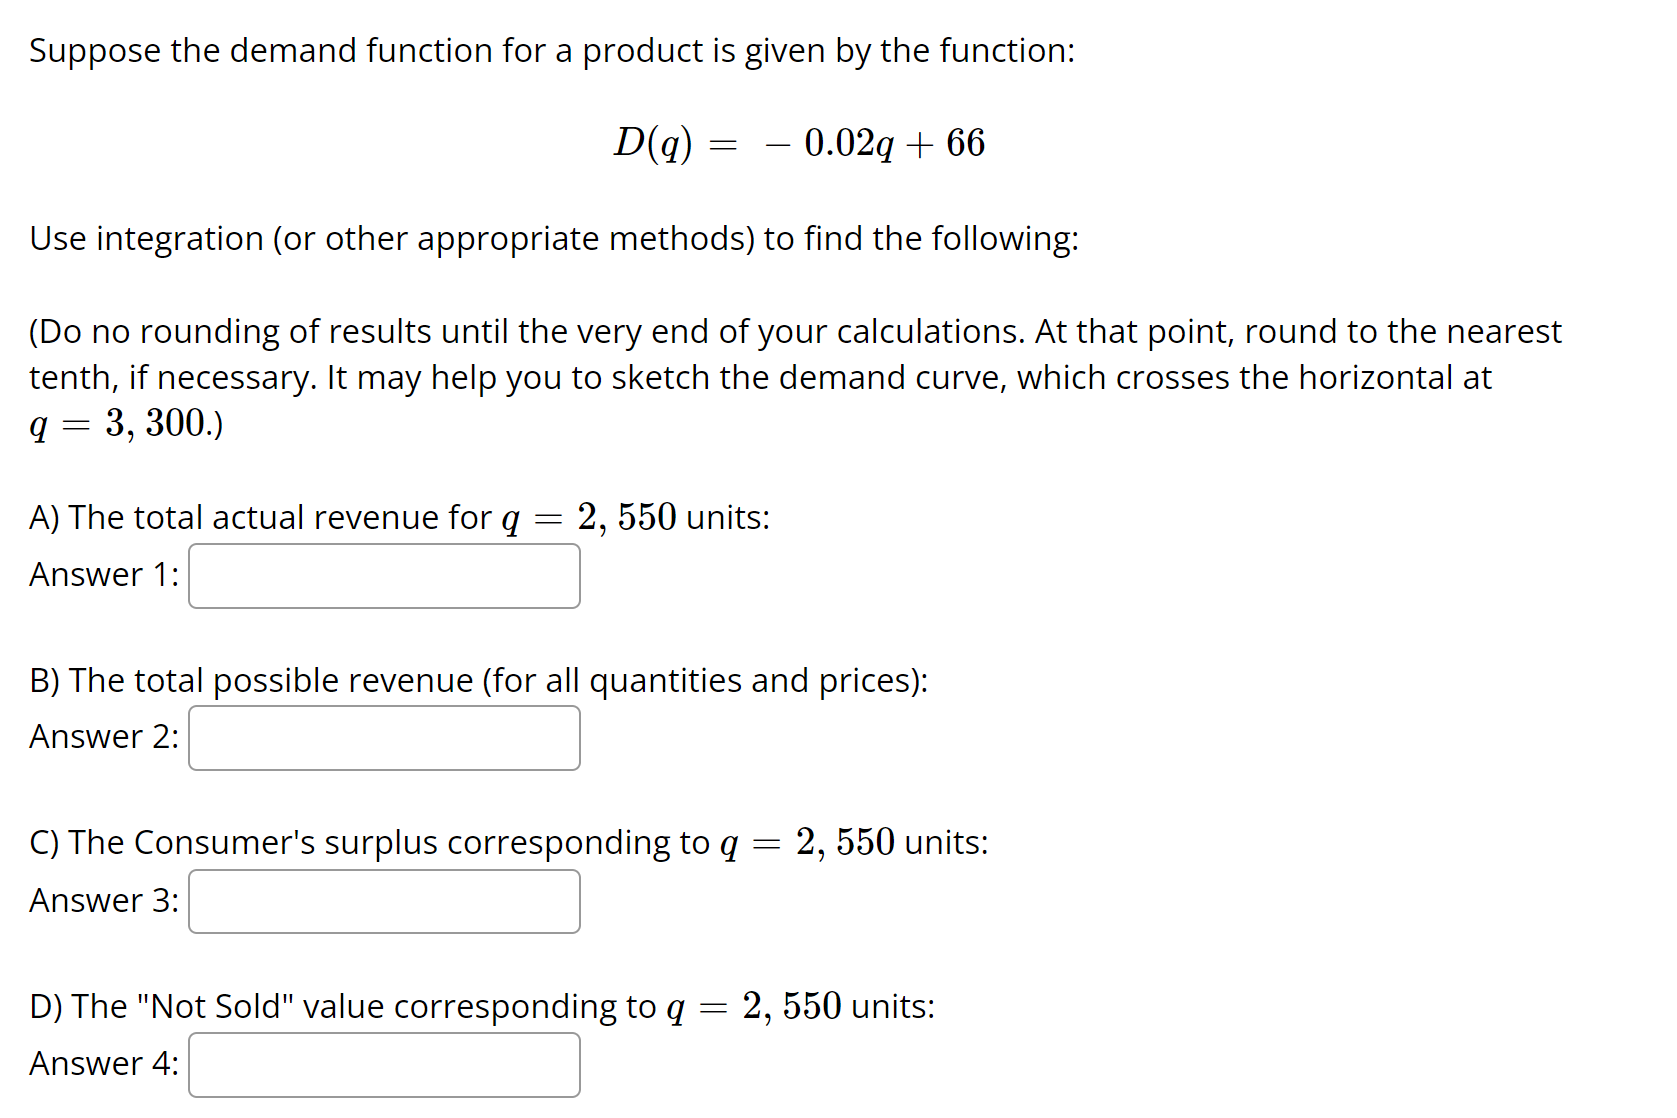The image size is (1677, 1118).
Task: Click the Answer 3 label
Action: 102,901
